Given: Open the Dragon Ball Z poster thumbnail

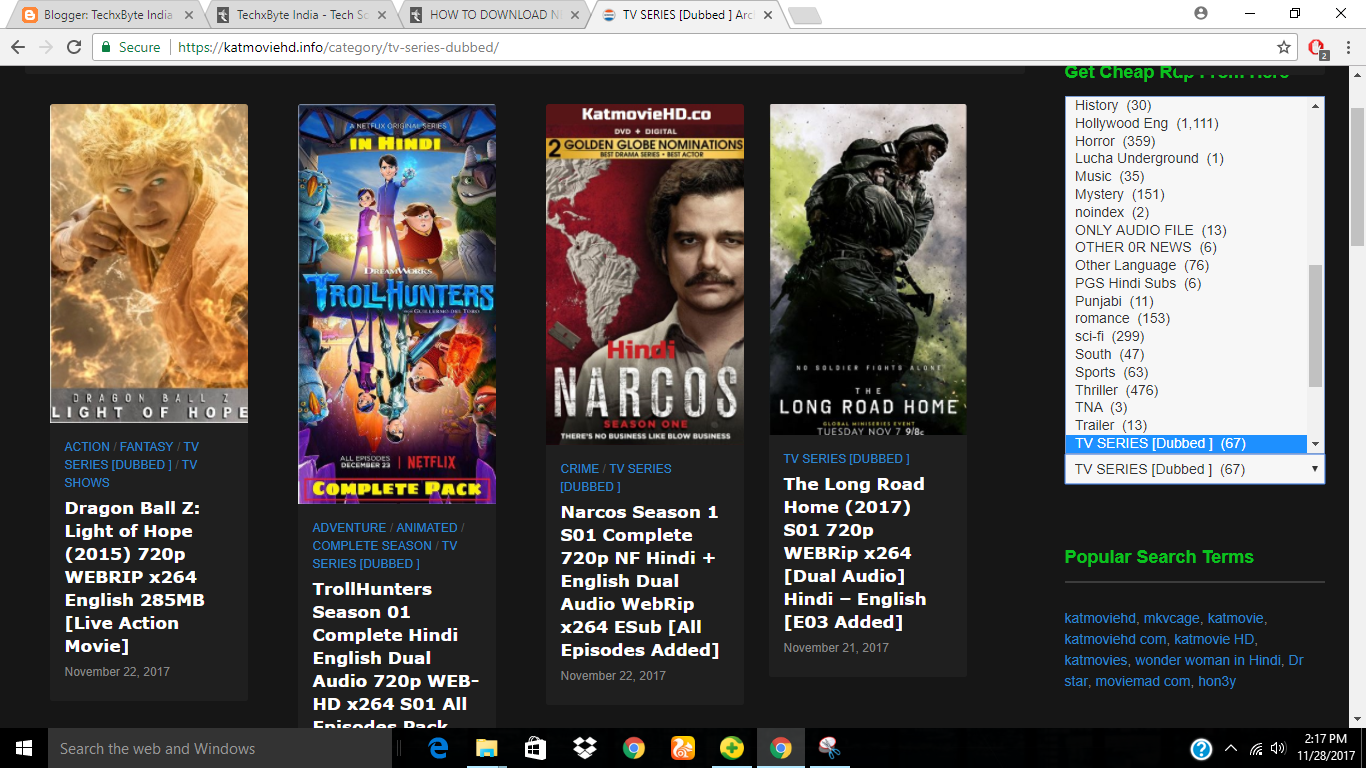Looking at the screenshot, I should 149,263.
